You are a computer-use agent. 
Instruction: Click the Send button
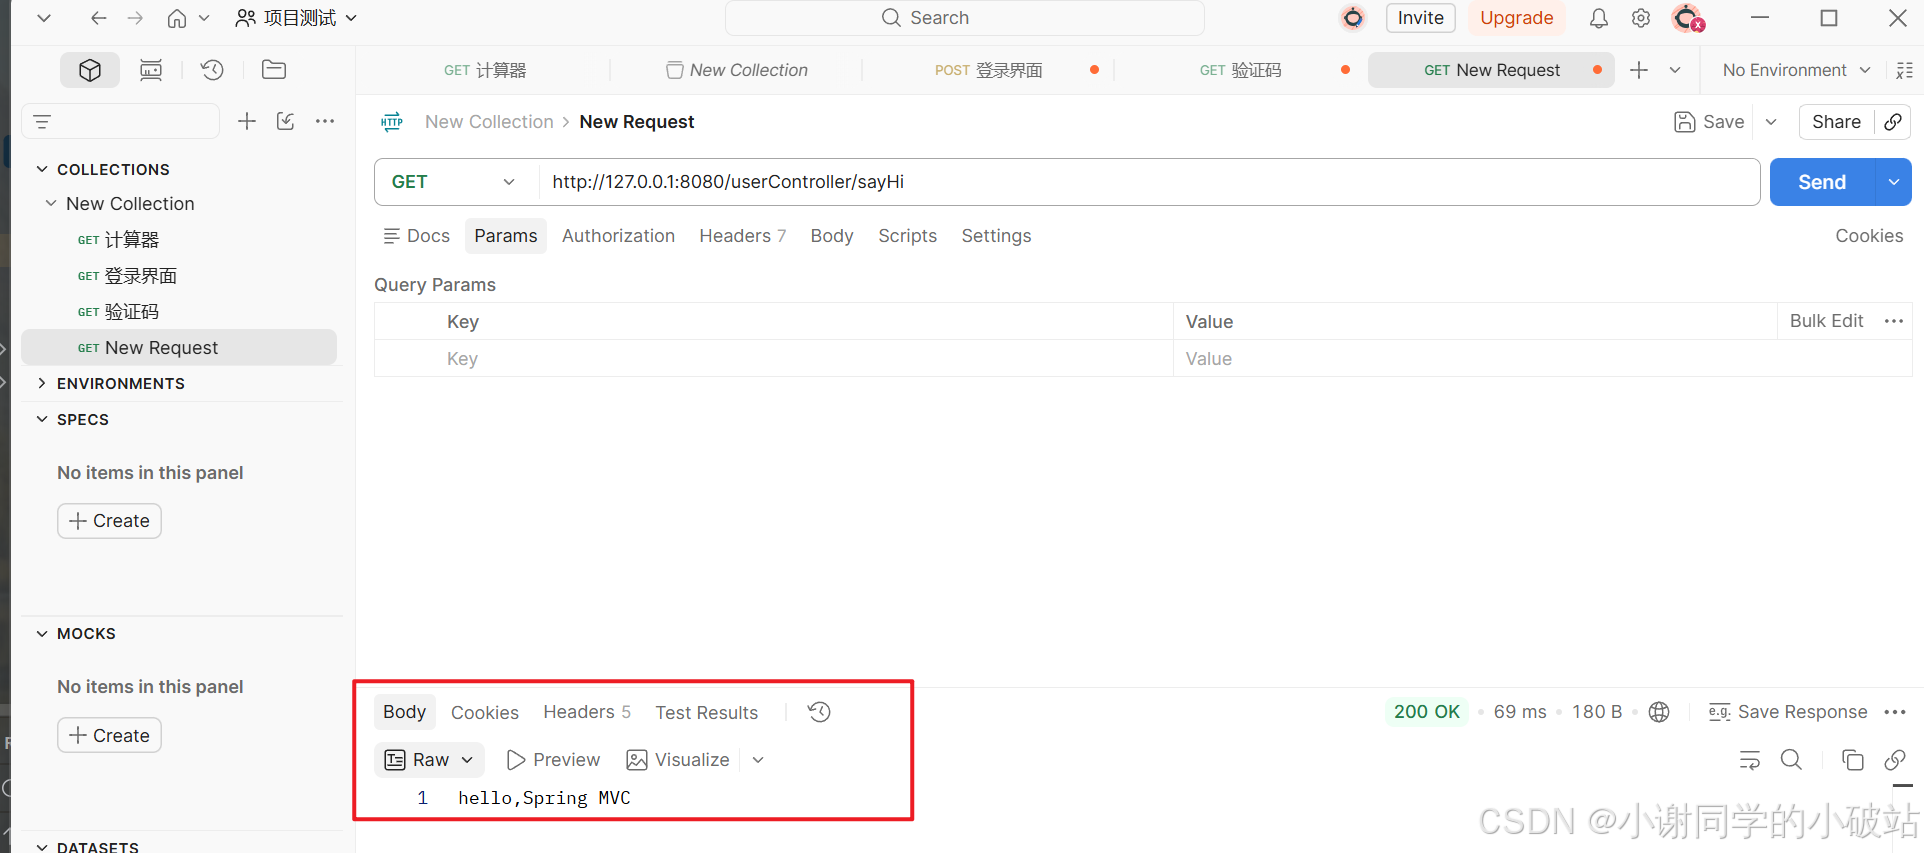tap(1822, 182)
